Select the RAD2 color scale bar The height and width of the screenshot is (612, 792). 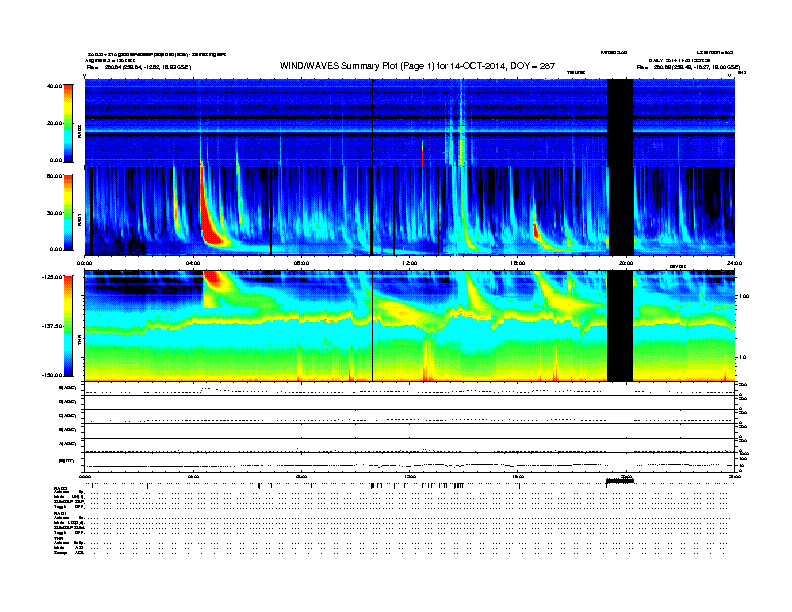[68, 123]
